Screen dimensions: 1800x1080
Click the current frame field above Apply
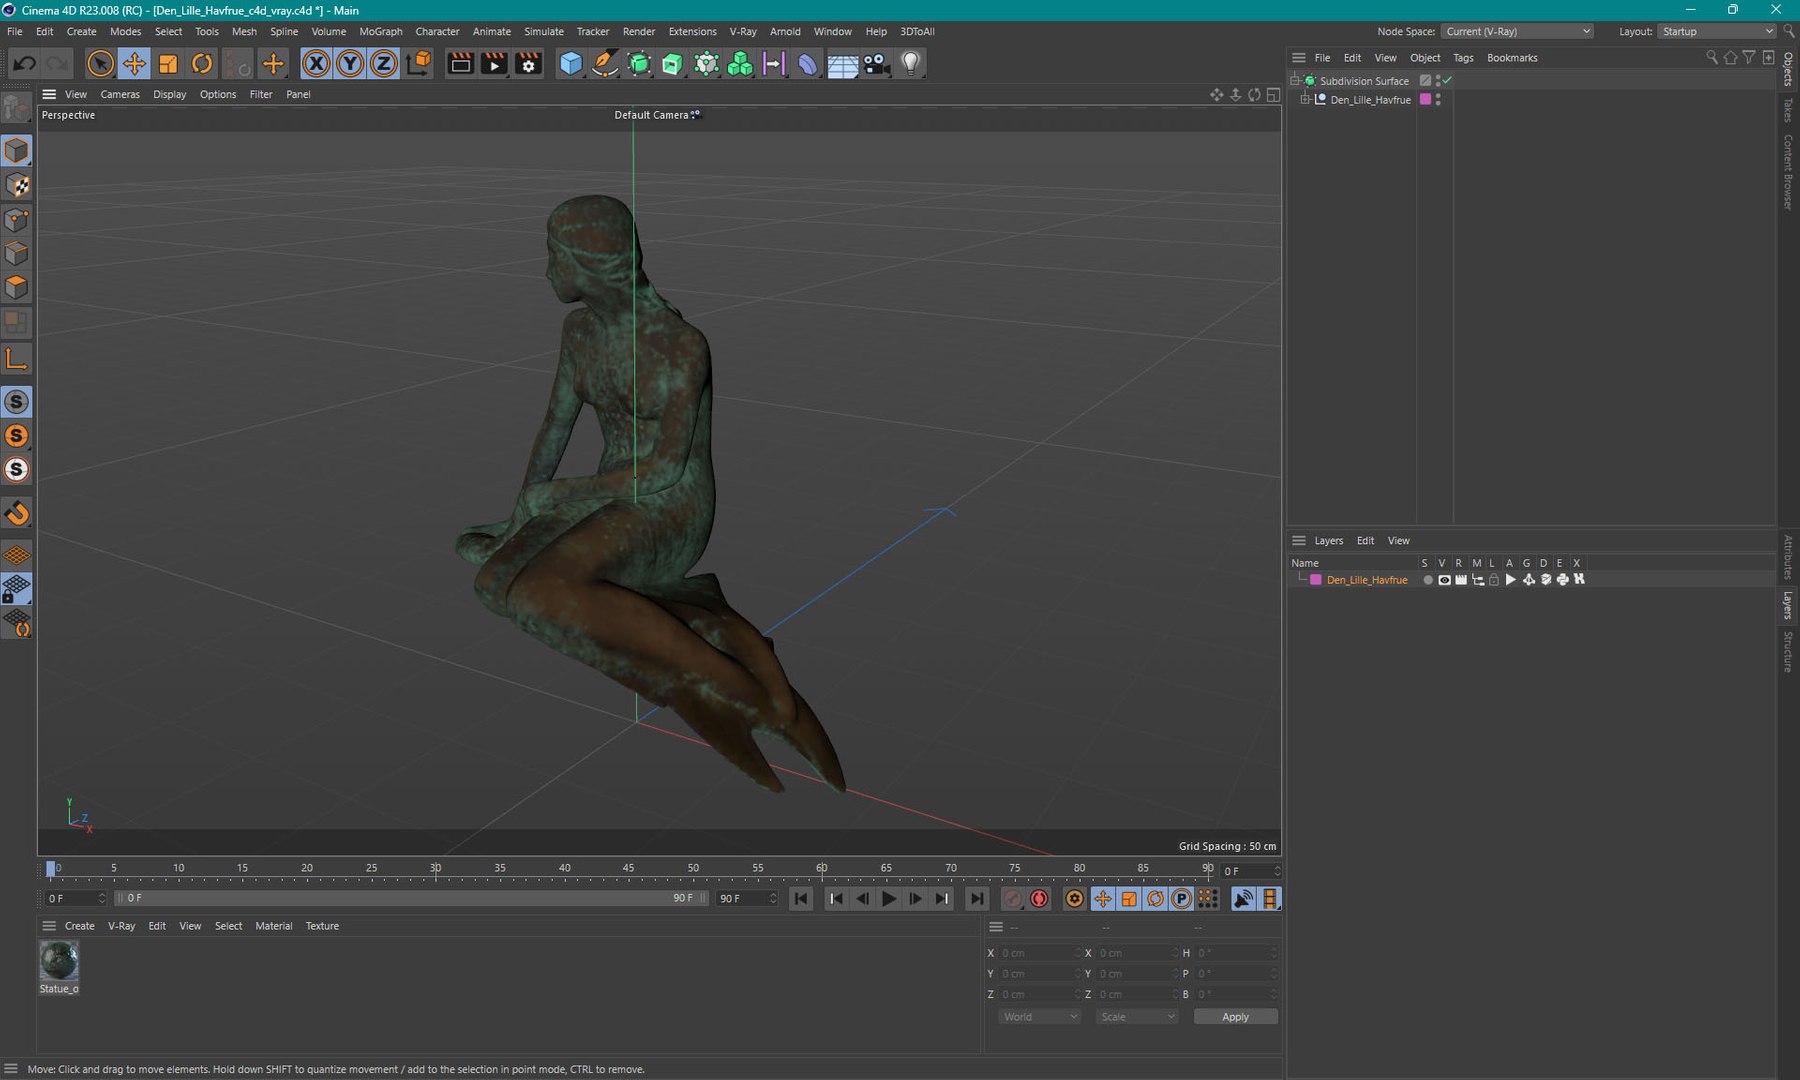1250,872
